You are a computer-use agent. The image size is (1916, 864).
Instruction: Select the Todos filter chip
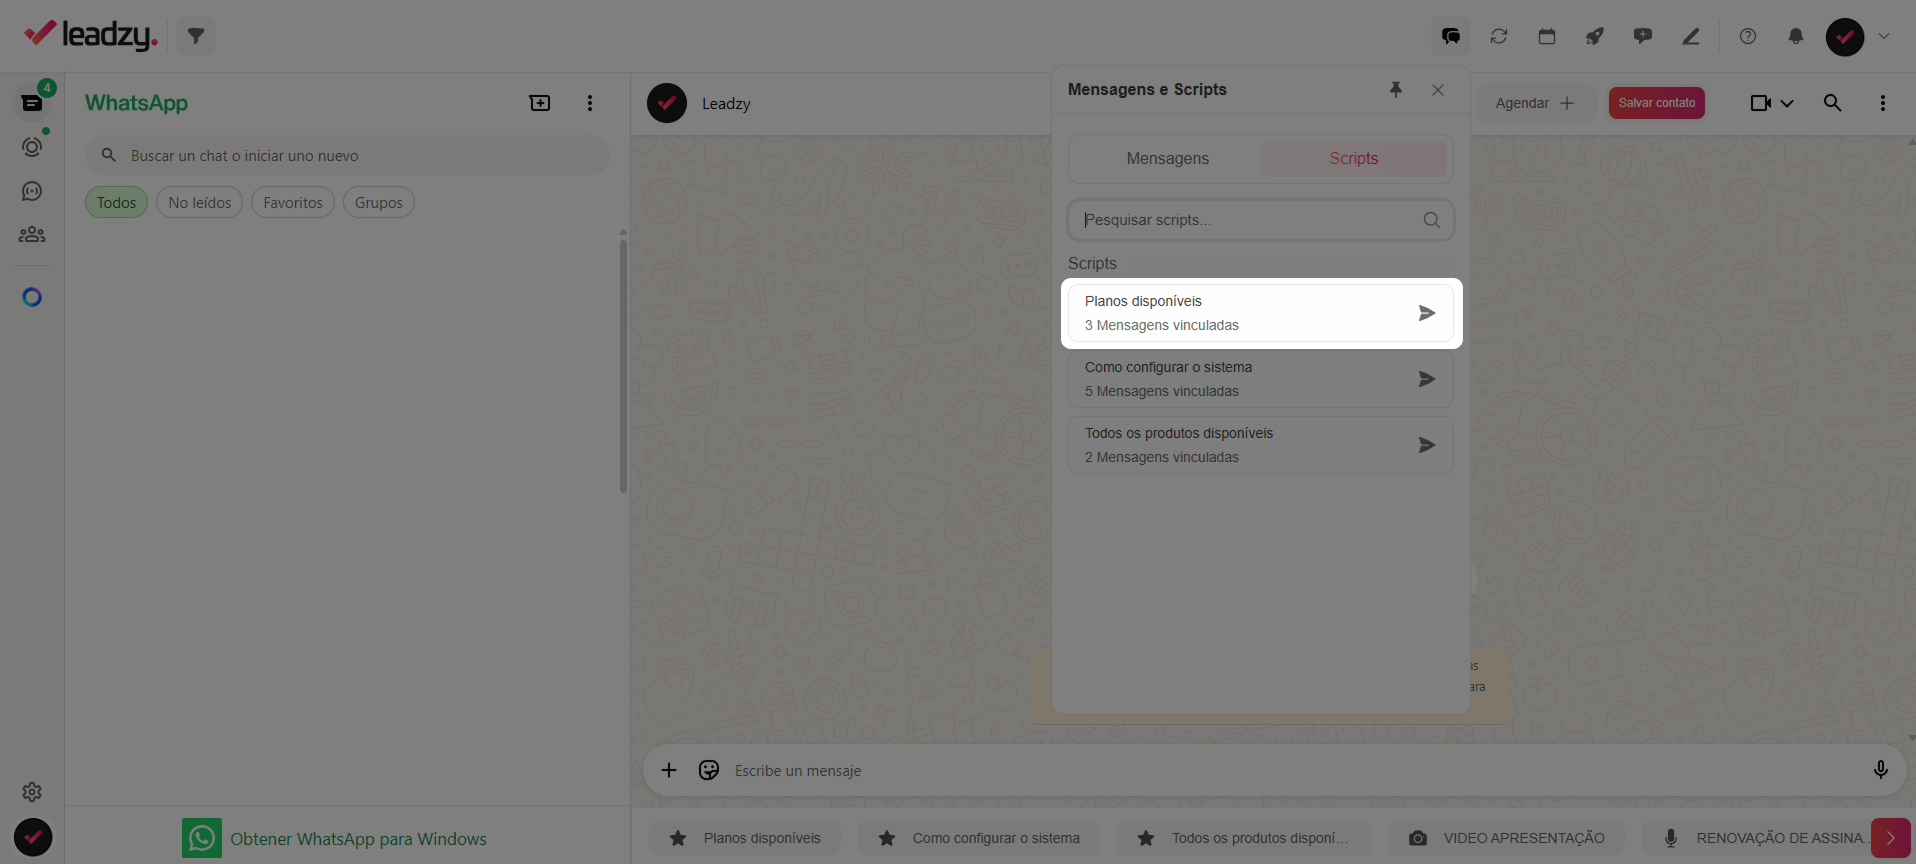tap(117, 202)
